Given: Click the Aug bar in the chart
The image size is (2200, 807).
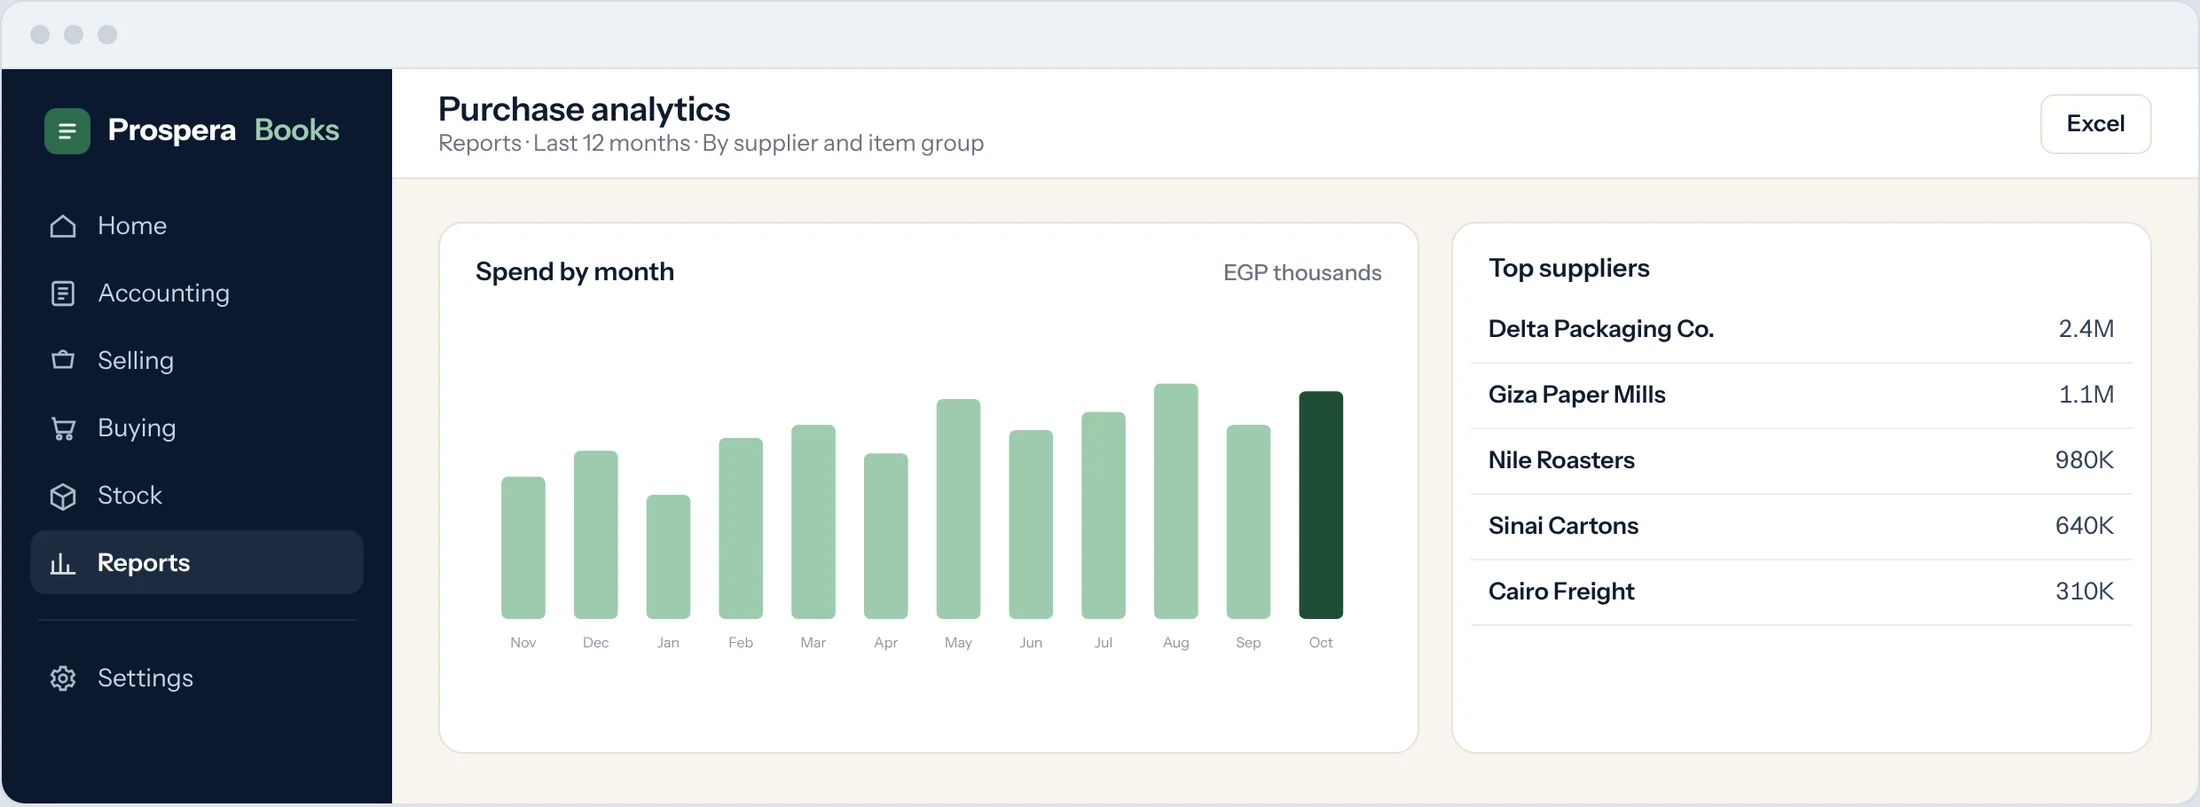Looking at the screenshot, I should coord(1176,501).
